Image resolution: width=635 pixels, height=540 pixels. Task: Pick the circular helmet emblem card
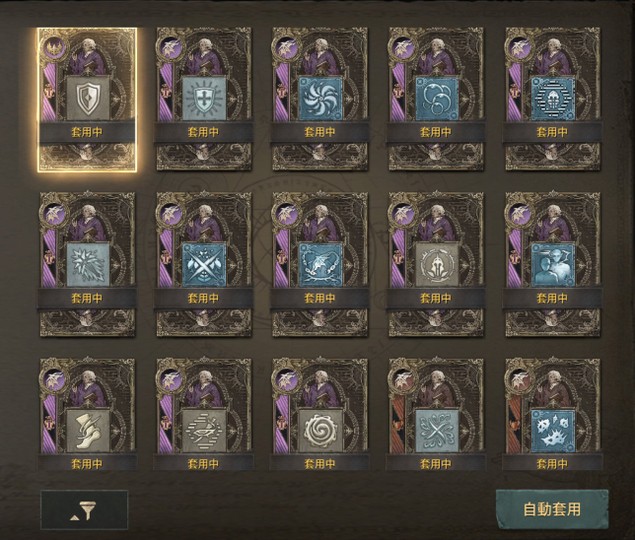436,265
